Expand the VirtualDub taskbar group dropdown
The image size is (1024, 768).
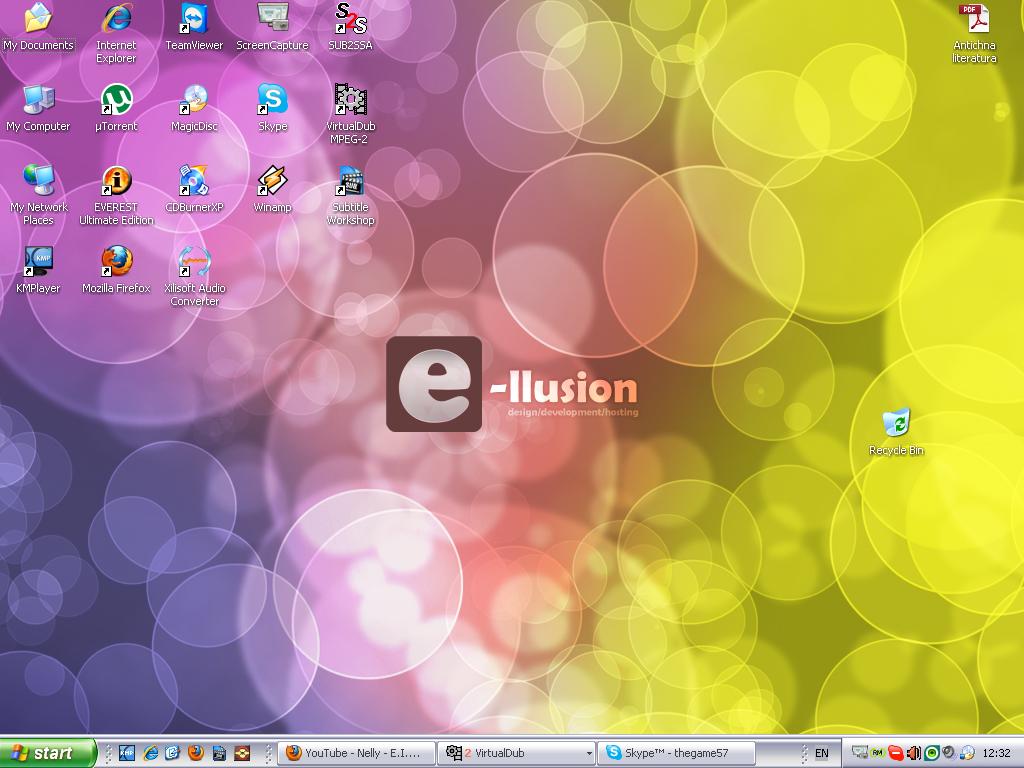(x=588, y=753)
